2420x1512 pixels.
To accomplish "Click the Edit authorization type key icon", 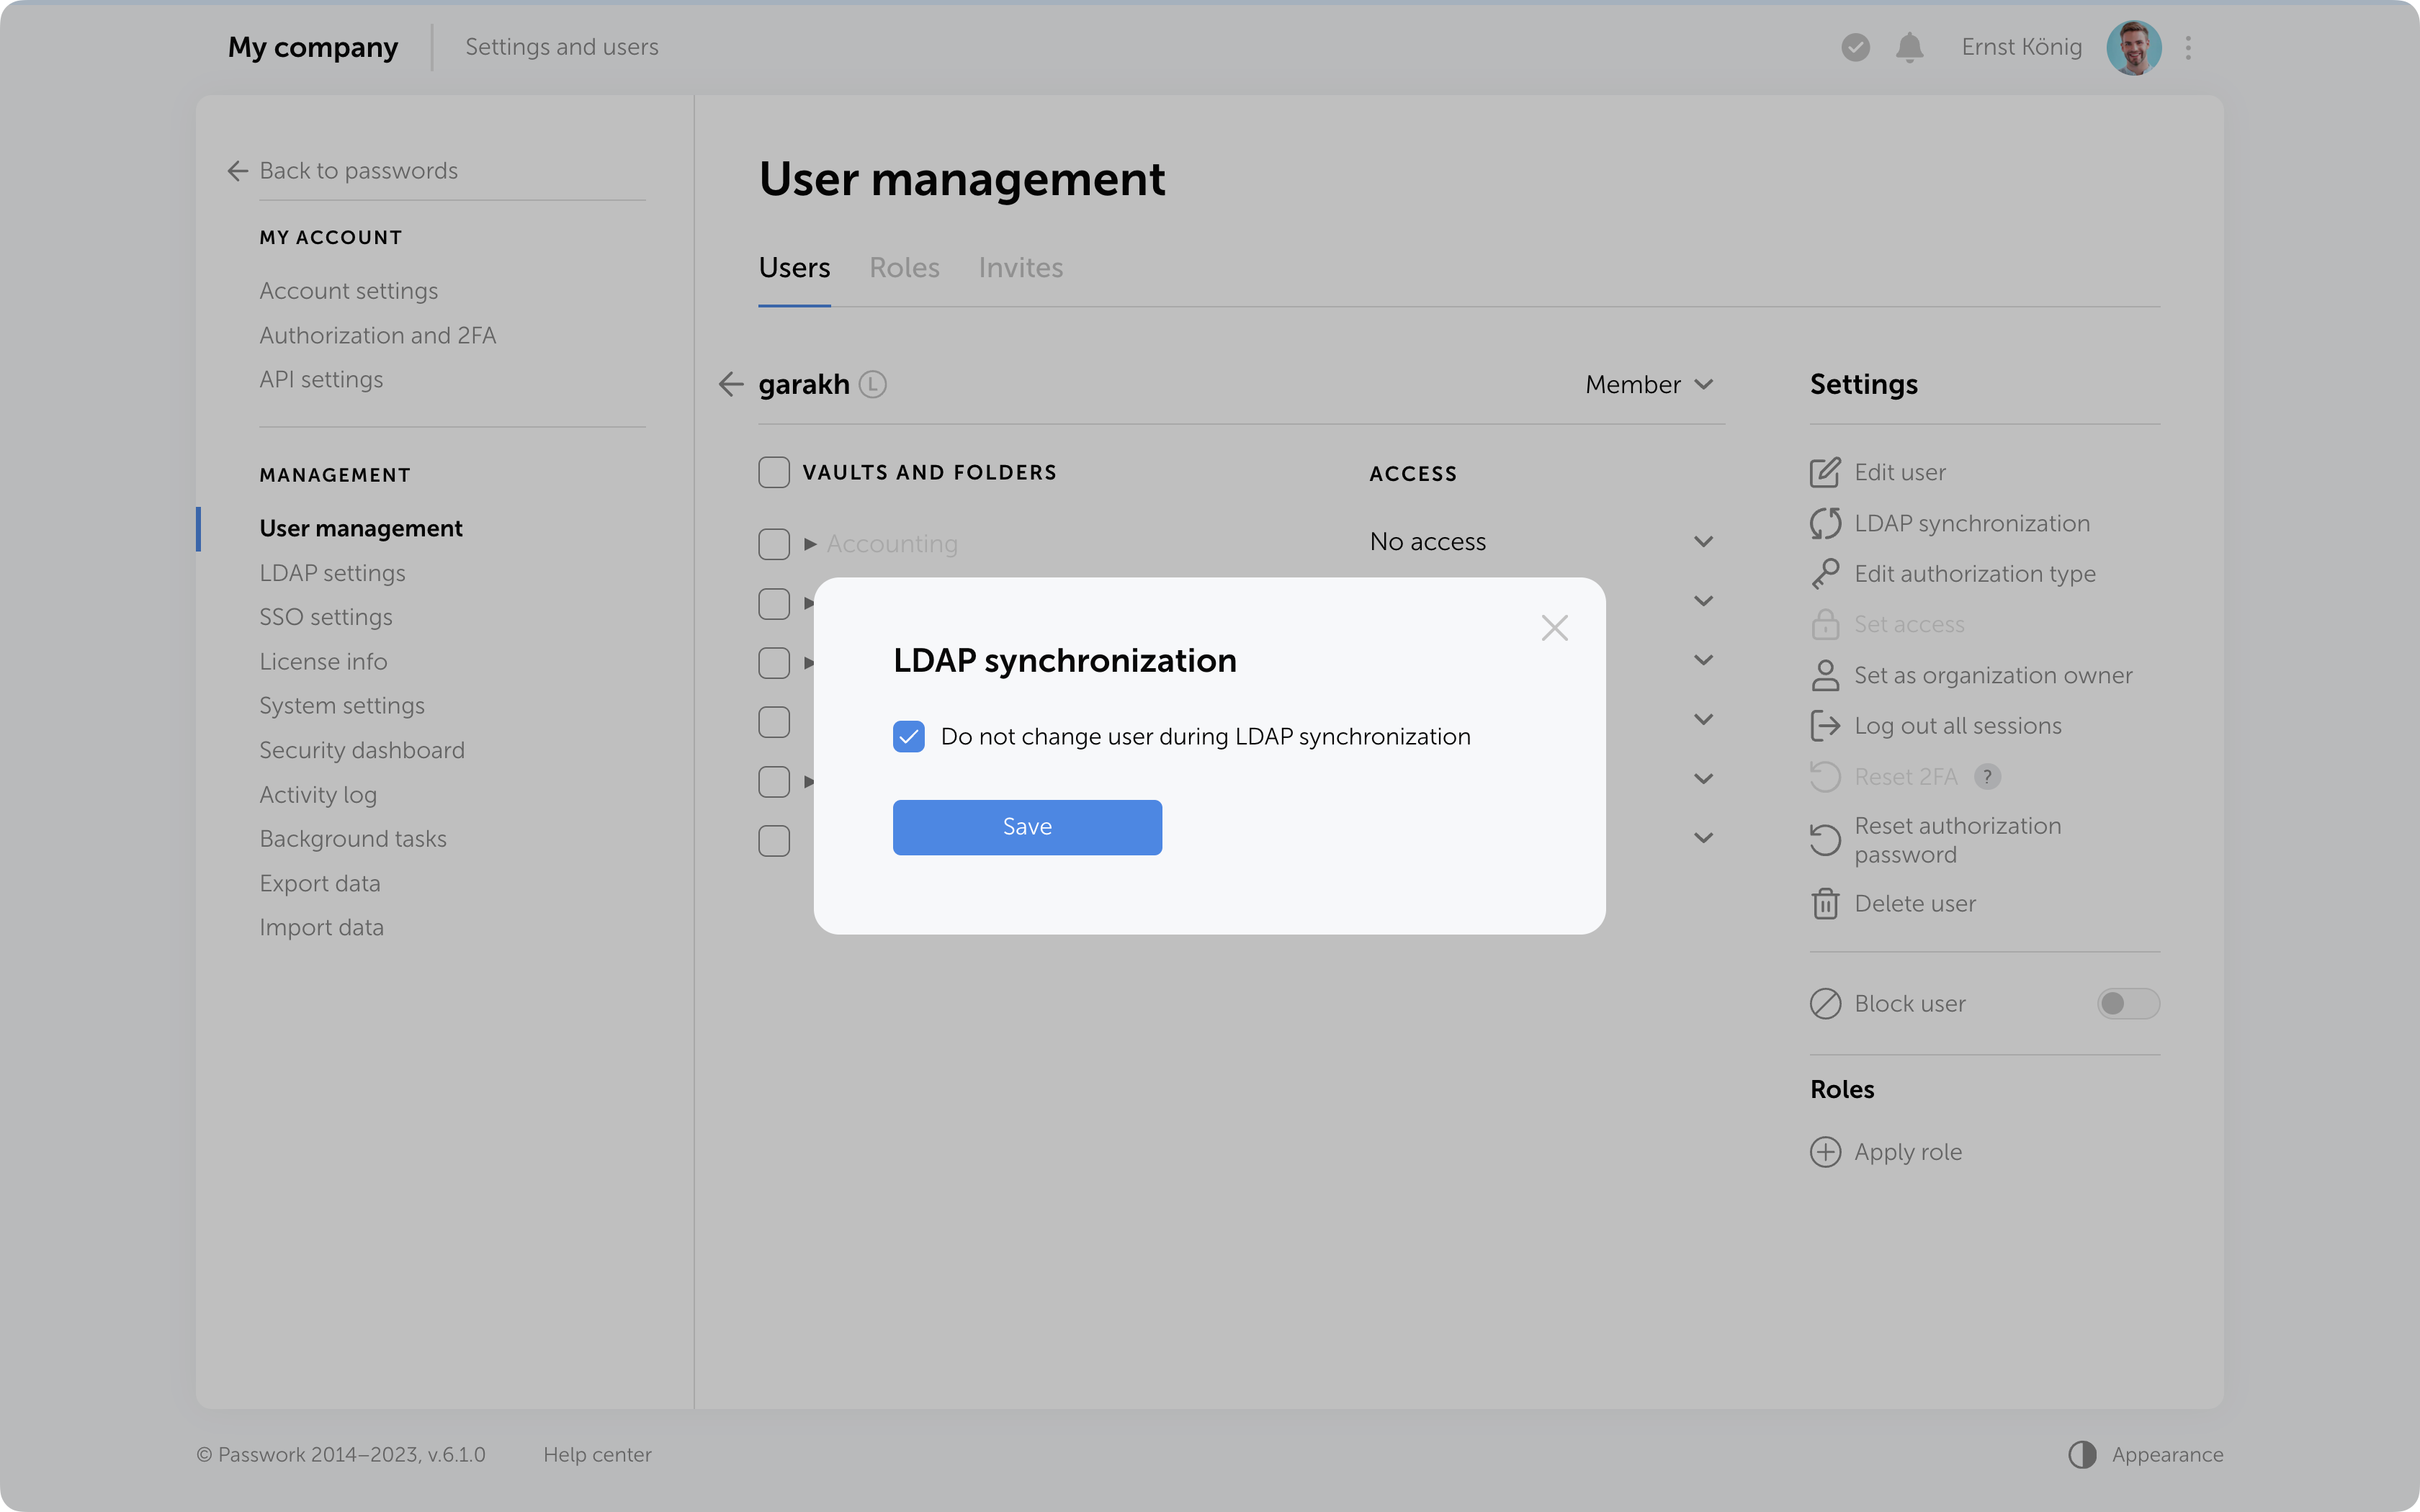I will [1825, 572].
